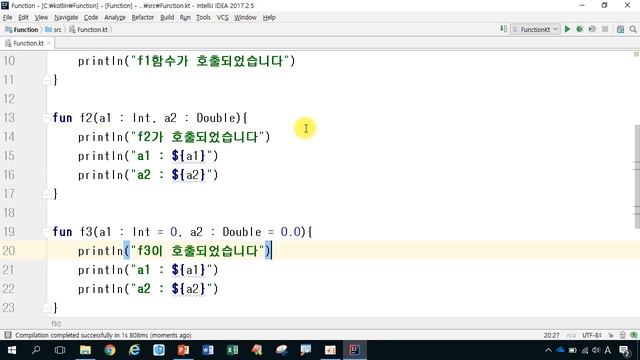This screenshot has width=640, height=360.
Task: Open the Edit menu
Action: [23, 18]
